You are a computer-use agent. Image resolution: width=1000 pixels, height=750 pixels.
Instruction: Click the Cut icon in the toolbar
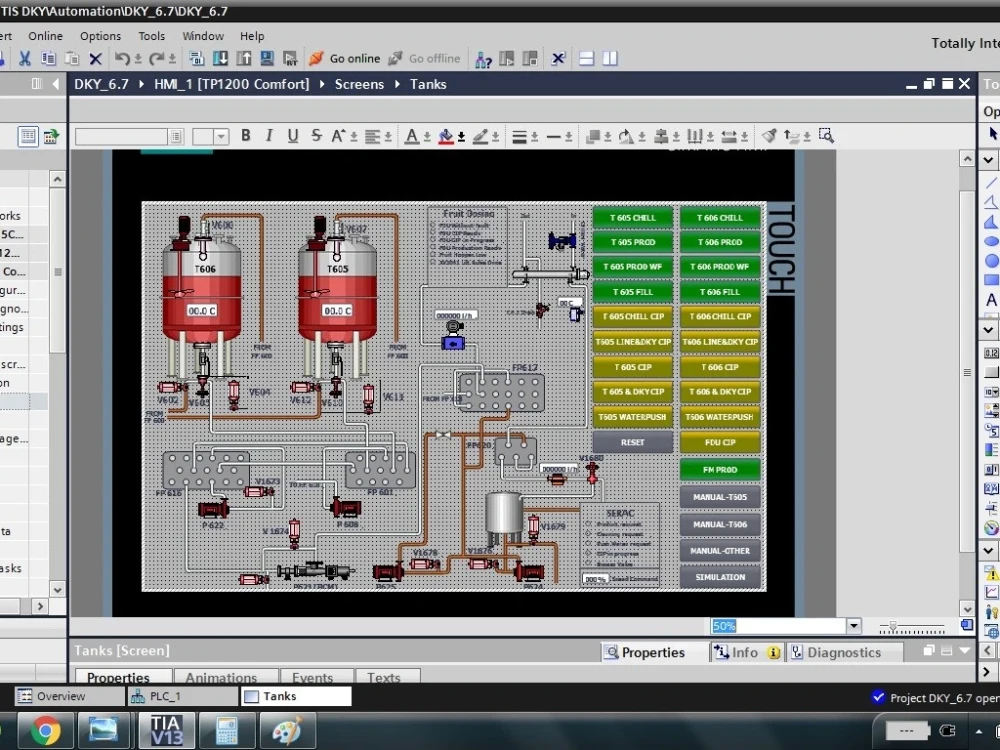(24, 58)
